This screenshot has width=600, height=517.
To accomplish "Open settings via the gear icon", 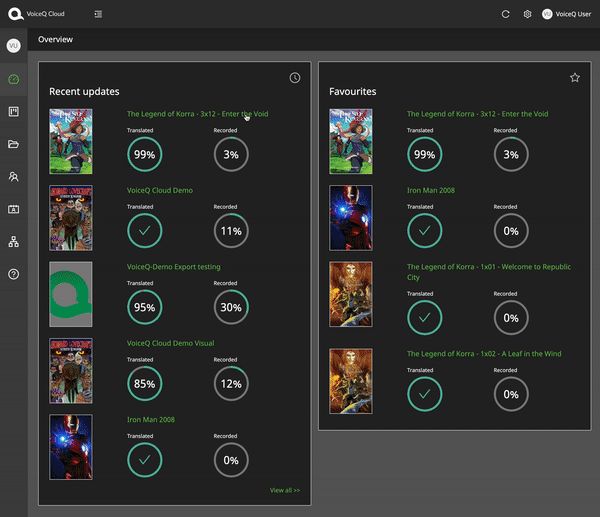I will (x=527, y=14).
